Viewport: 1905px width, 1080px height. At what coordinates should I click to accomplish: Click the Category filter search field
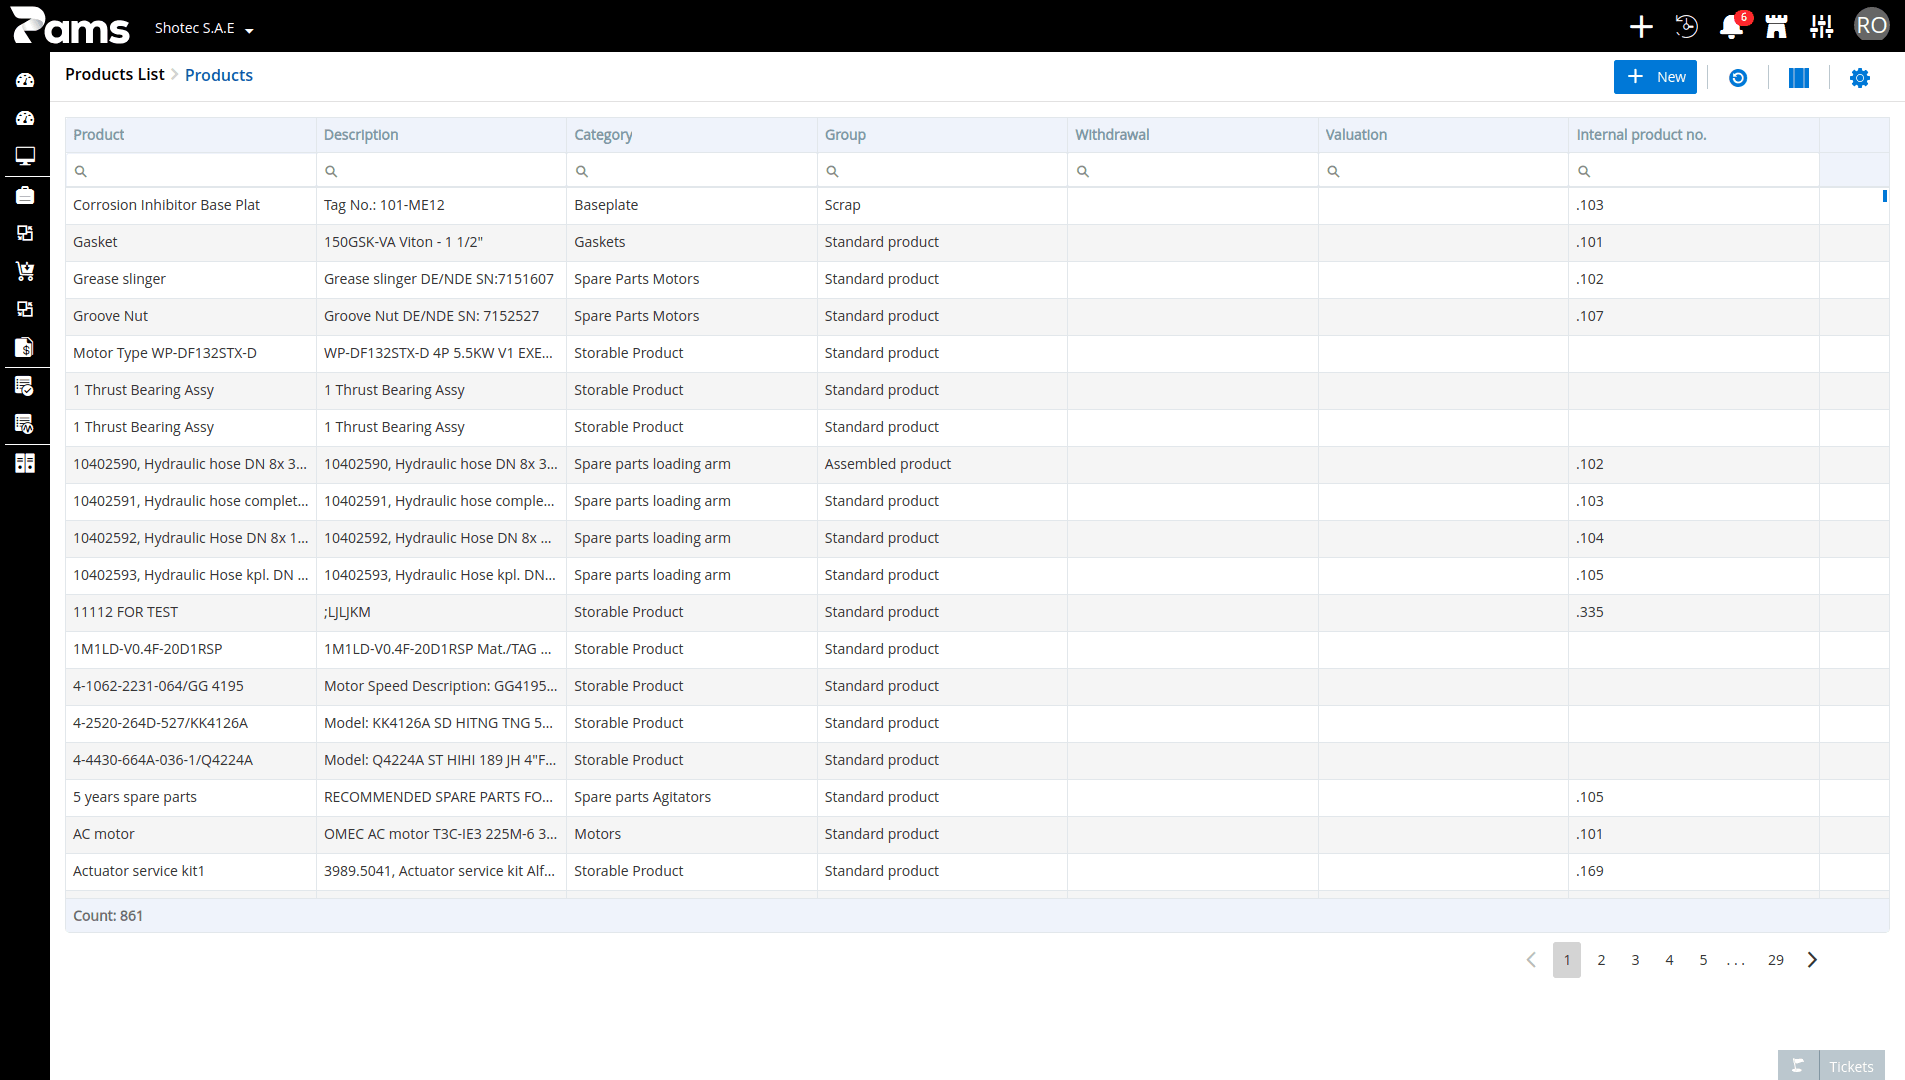692,171
